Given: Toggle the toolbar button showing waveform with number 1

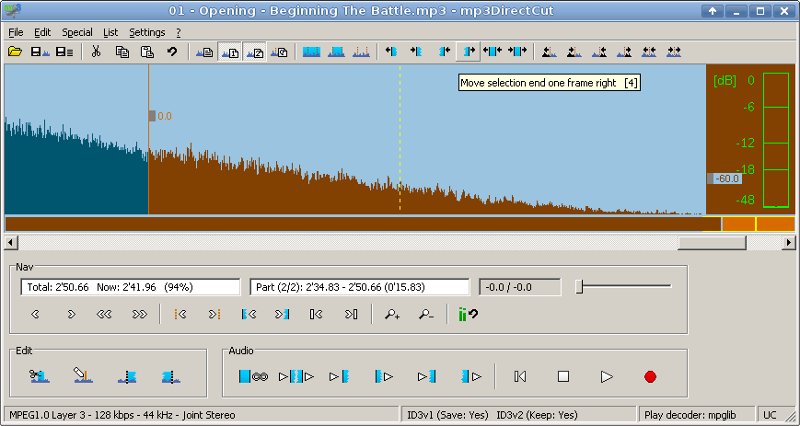Looking at the screenshot, I should [x=230, y=52].
